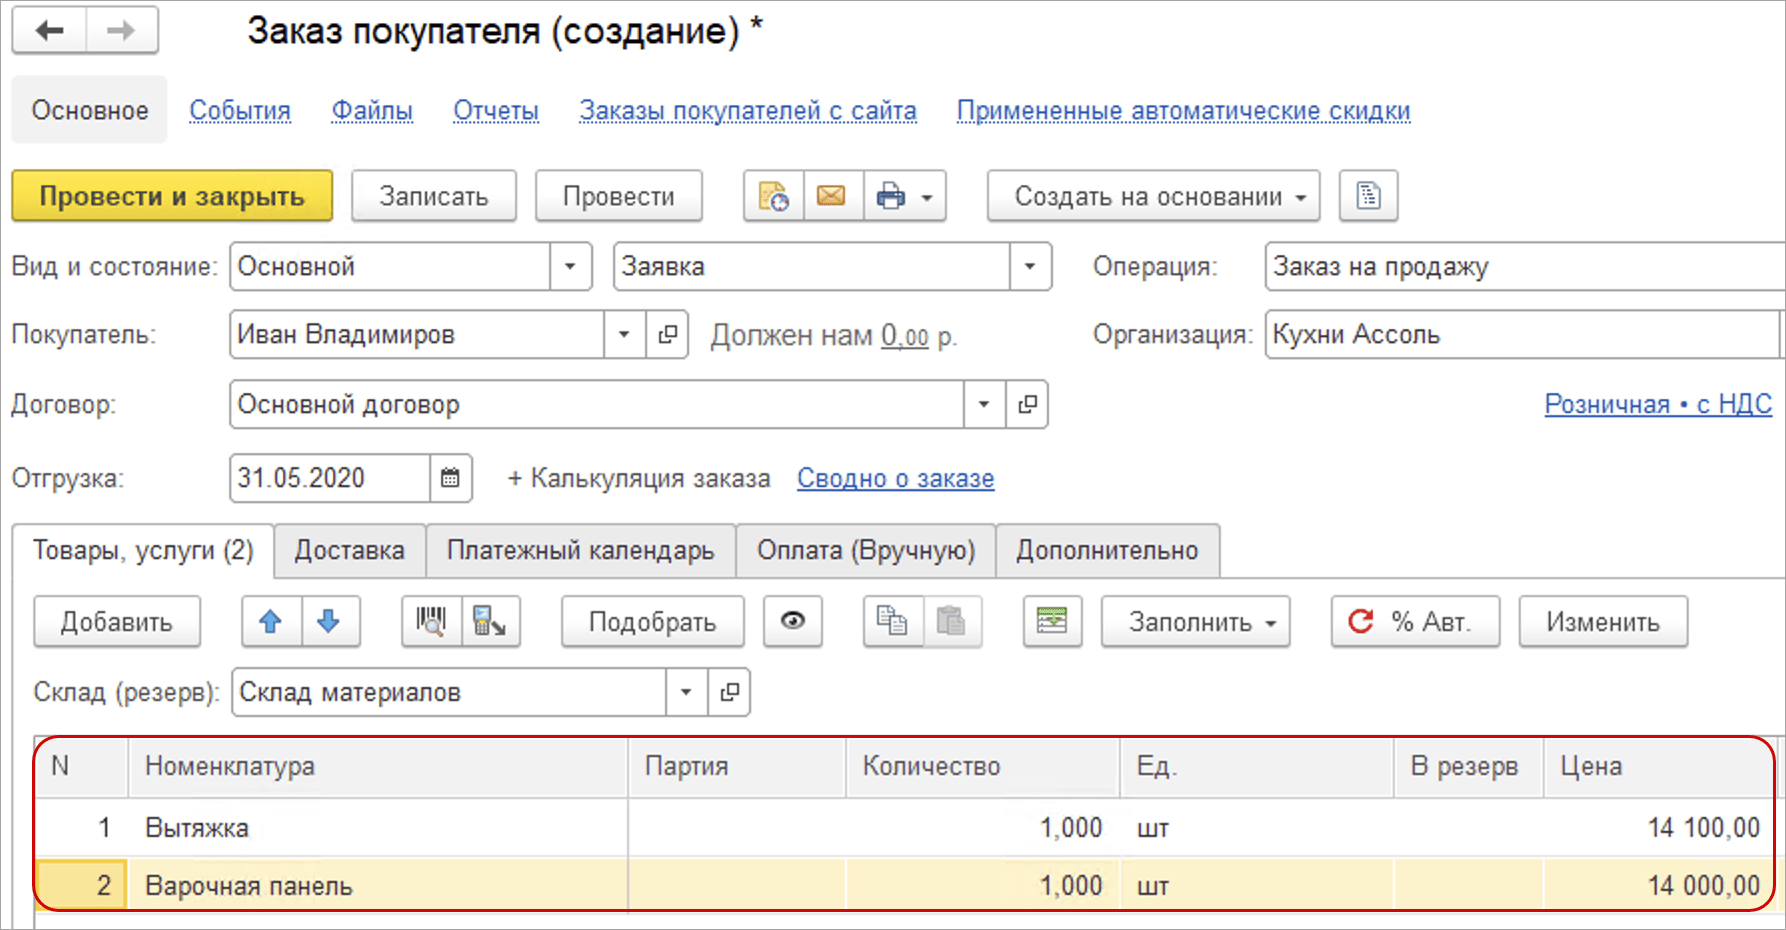This screenshot has height=930, width=1786.
Task: Select the Вытяжка row in the table
Action: 380,828
